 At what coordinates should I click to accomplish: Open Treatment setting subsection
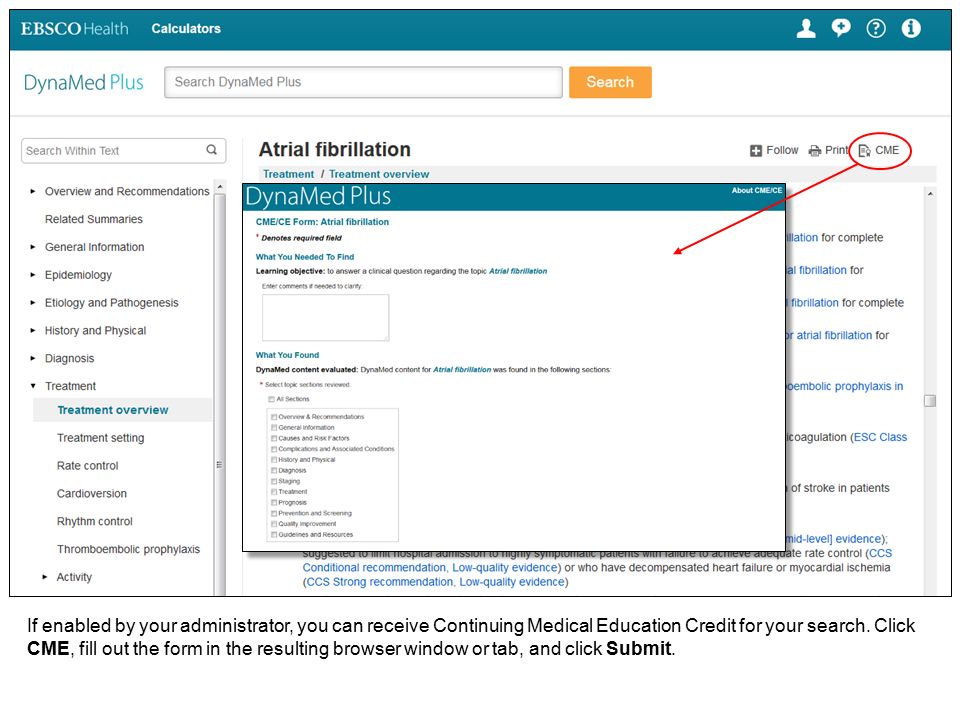100,438
